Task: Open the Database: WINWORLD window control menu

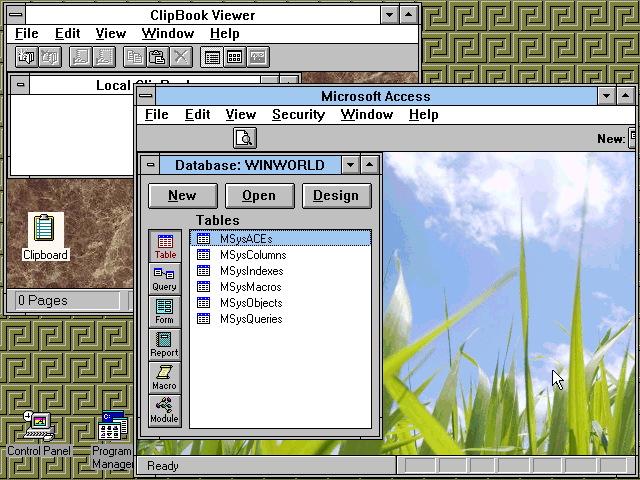Action: click(x=151, y=165)
